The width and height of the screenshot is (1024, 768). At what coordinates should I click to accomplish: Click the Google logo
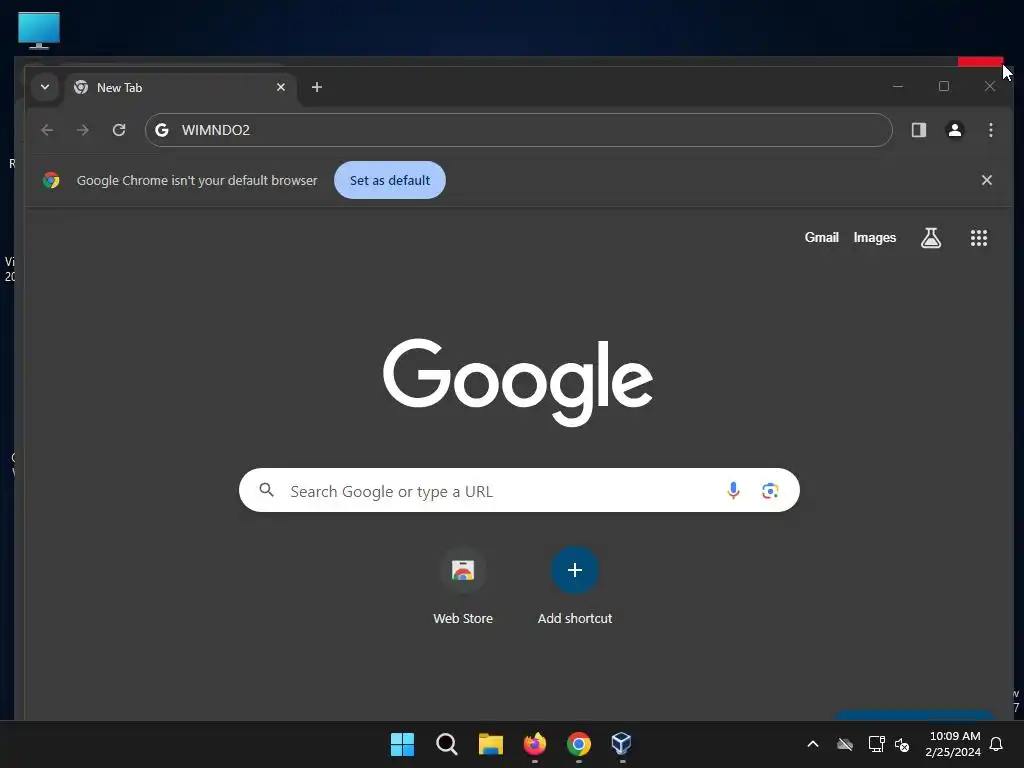(x=518, y=381)
